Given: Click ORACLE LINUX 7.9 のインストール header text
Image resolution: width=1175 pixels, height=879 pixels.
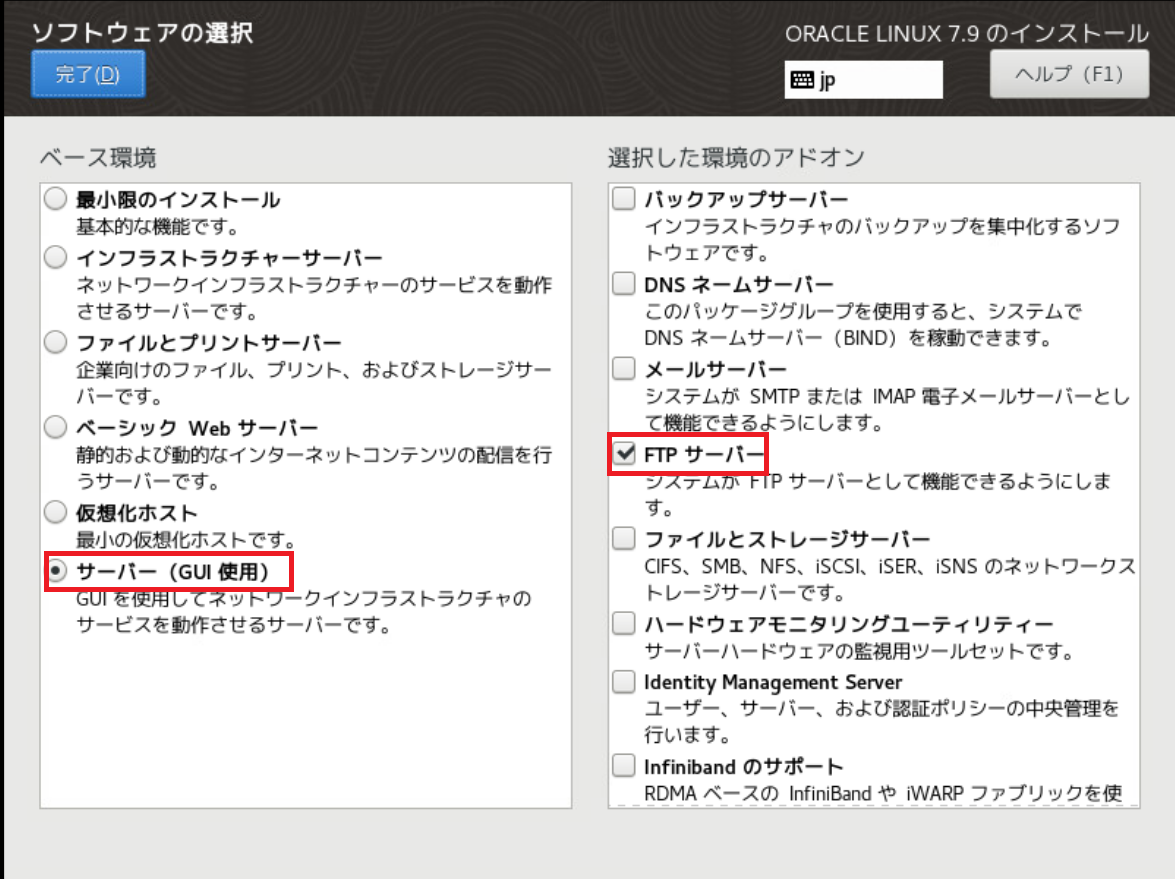Looking at the screenshot, I should pyautogui.click(x=967, y=34).
